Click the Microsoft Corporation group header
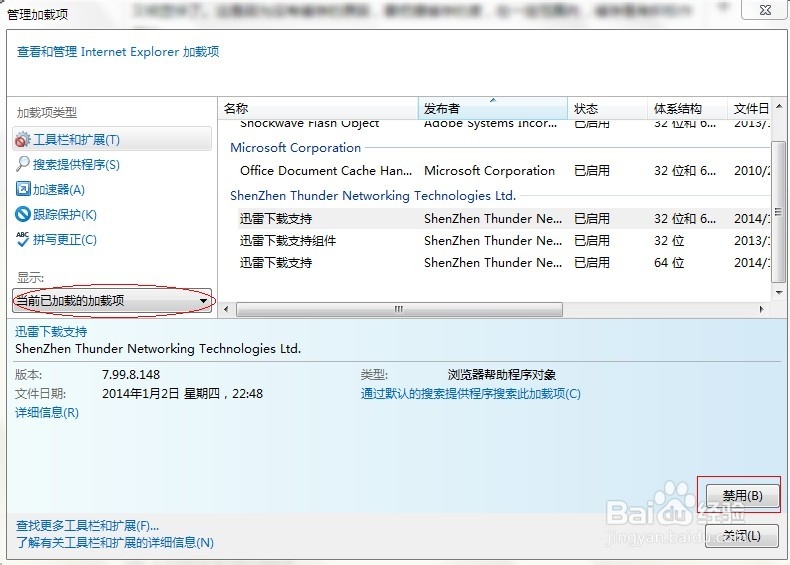This screenshot has width=790, height=565. (295, 148)
